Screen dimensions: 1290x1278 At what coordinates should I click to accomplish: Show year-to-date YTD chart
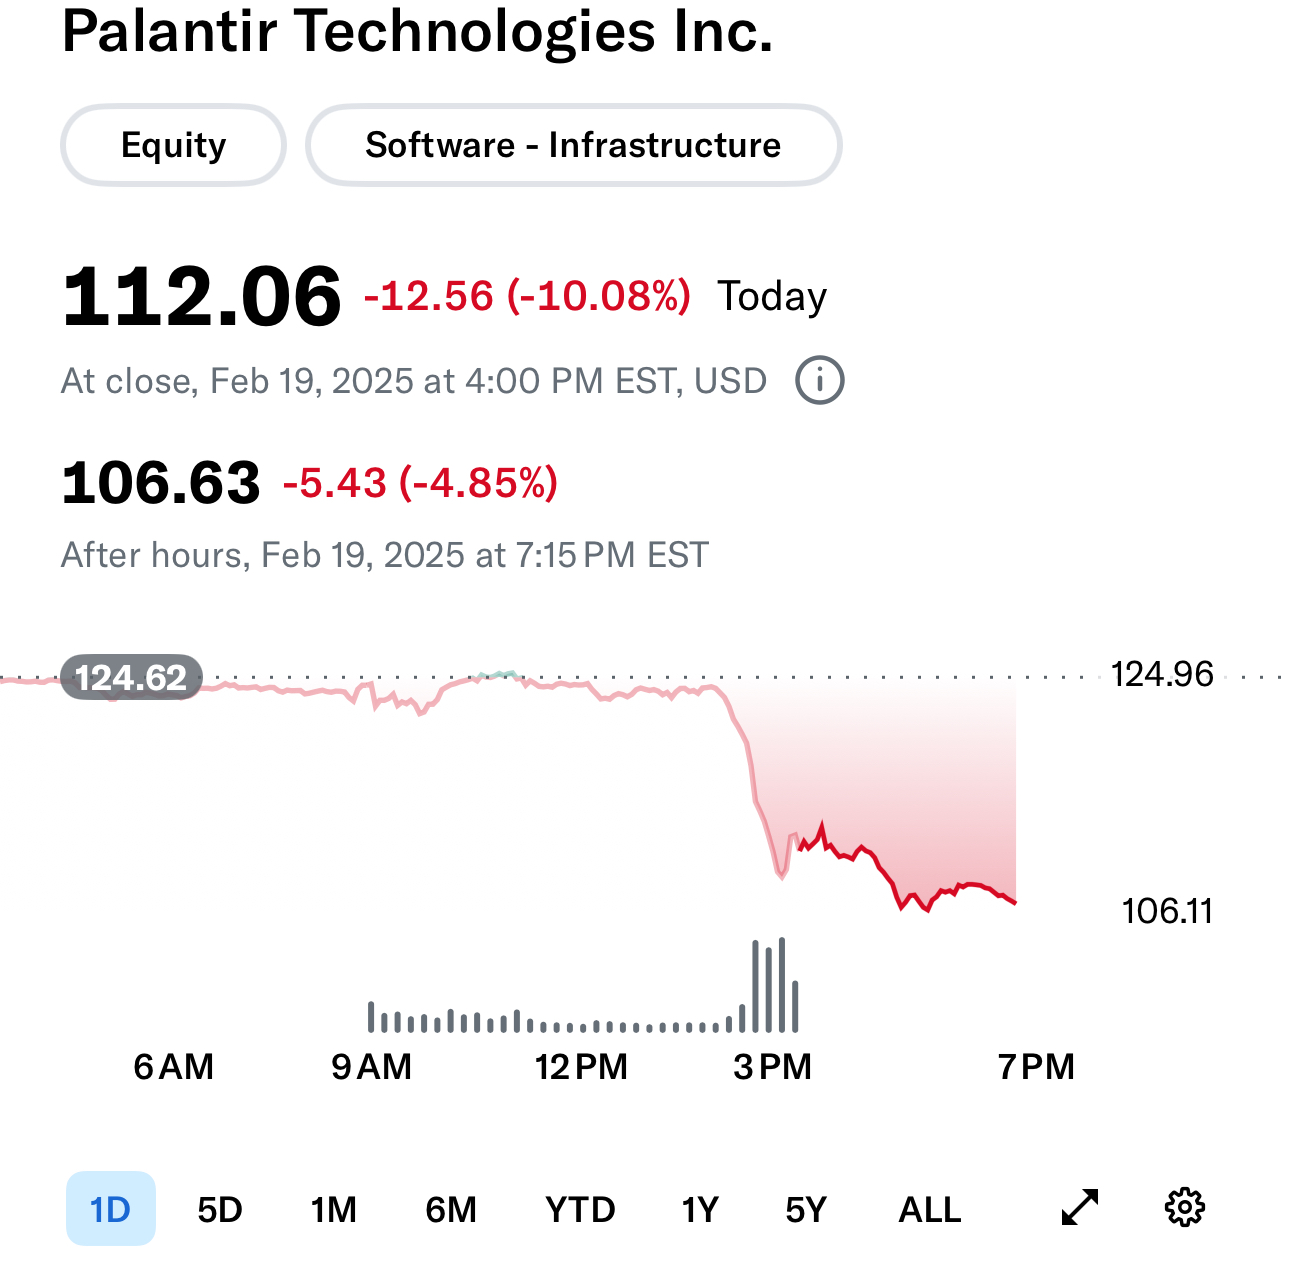point(580,1210)
